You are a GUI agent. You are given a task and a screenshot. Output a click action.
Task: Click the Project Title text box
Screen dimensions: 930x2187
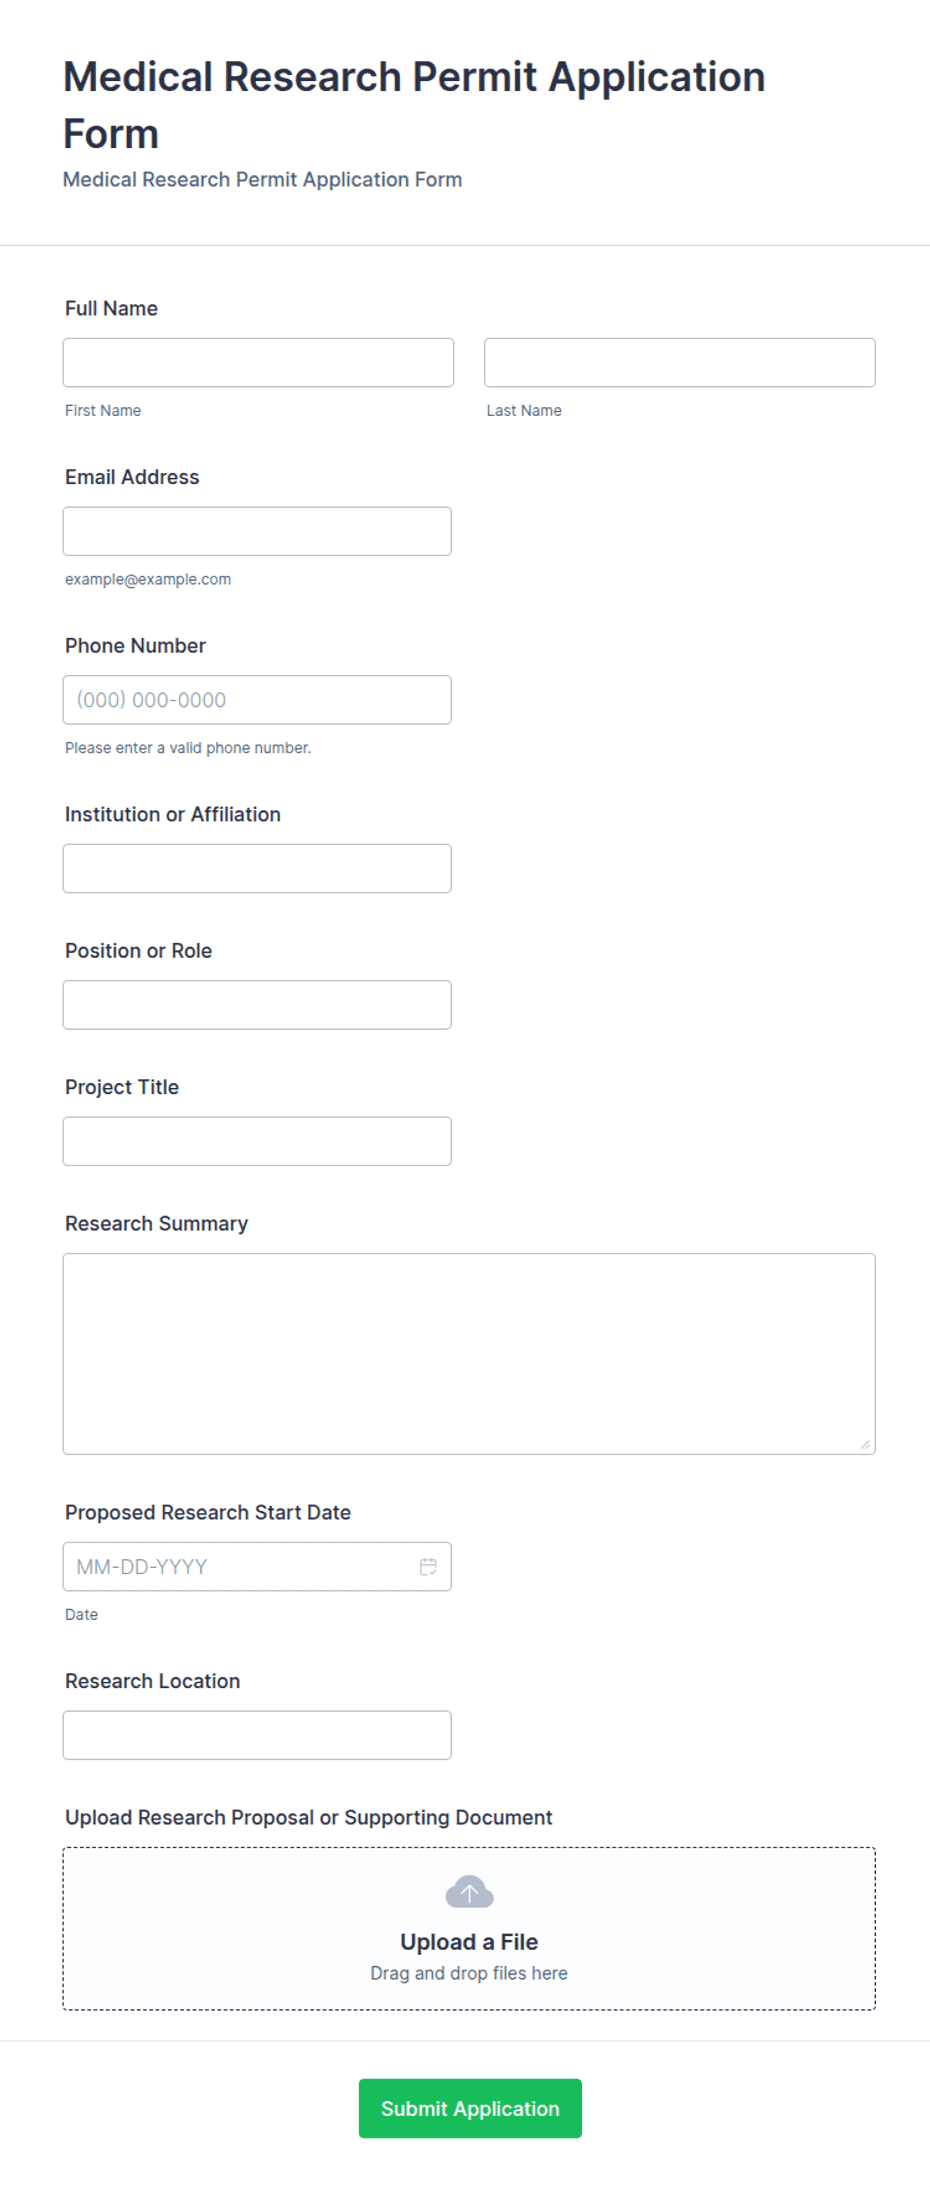257,1141
